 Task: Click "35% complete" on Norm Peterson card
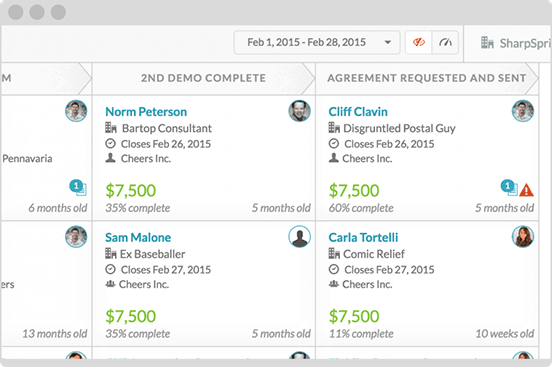138,208
